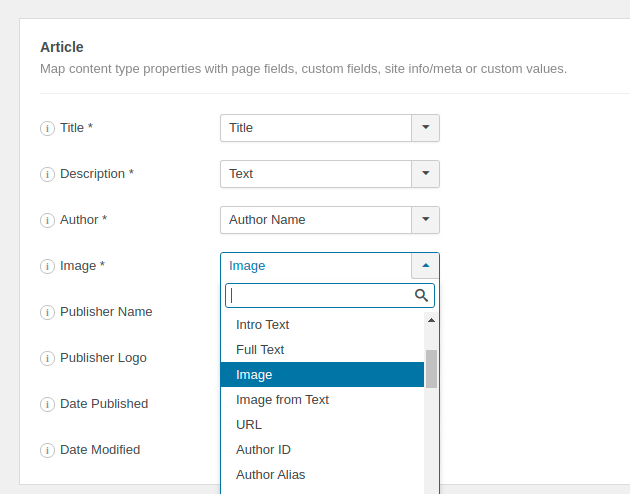This screenshot has width=630, height=494.
Task: Click the scroll up arrow in dropdown list
Action: click(x=431, y=320)
